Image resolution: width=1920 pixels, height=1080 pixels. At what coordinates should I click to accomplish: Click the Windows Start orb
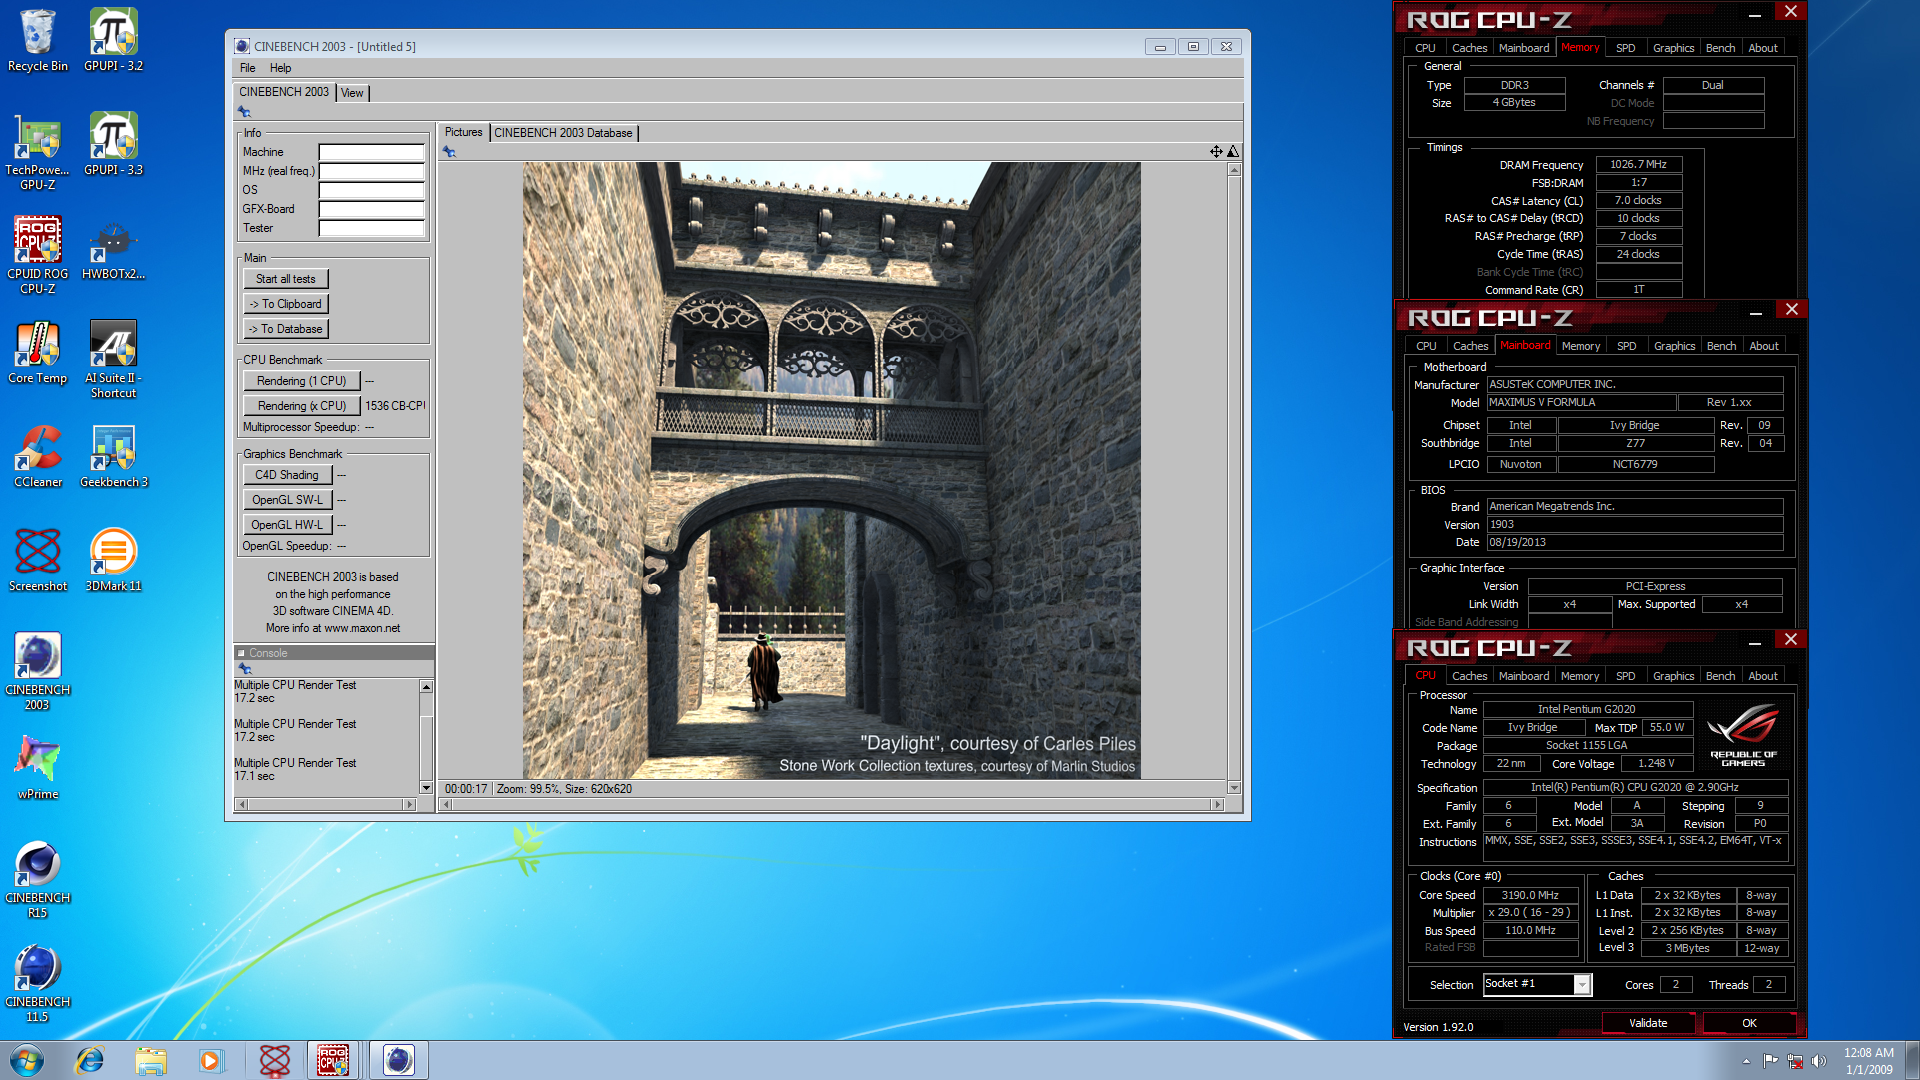(27, 1060)
